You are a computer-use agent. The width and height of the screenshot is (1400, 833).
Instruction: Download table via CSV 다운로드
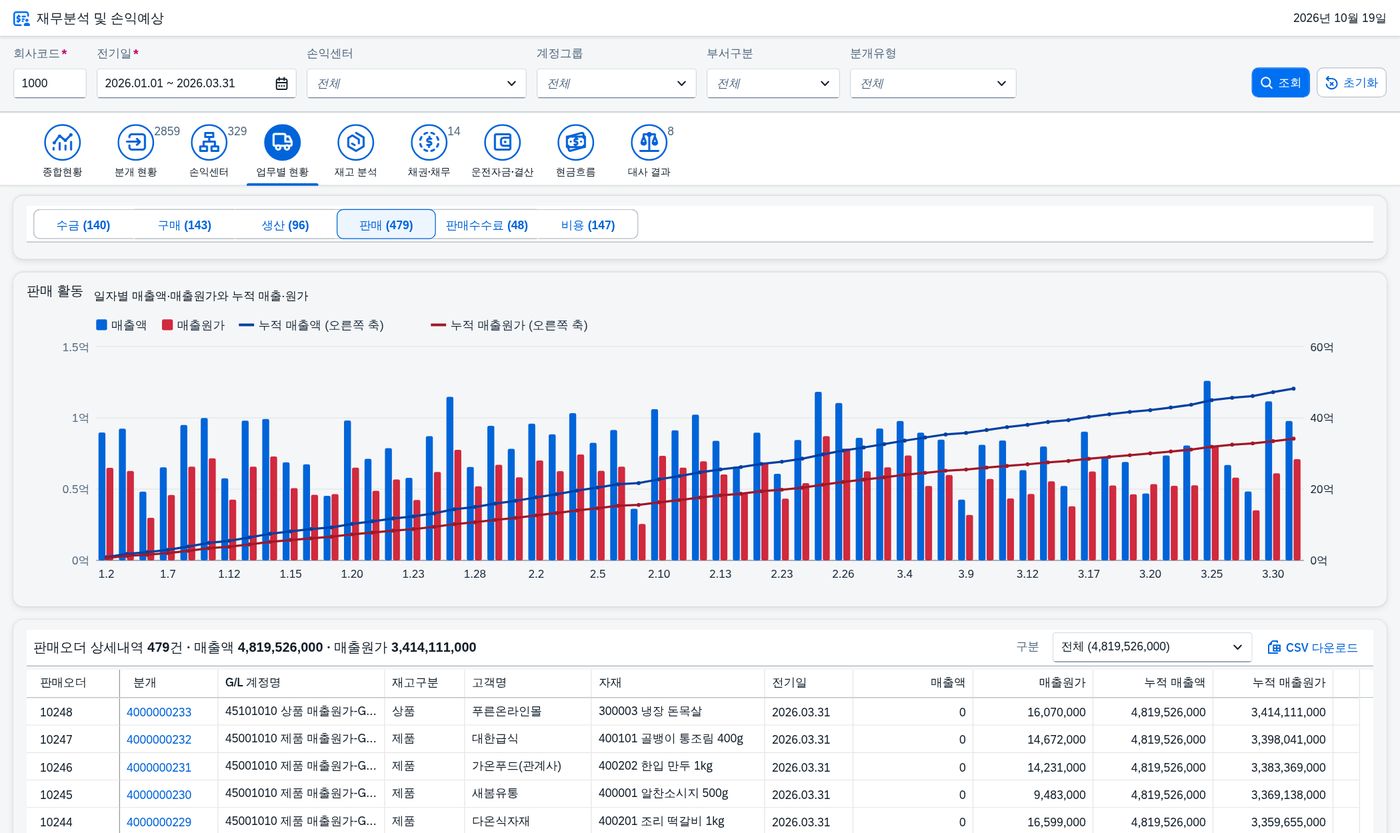[x=1312, y=647]
